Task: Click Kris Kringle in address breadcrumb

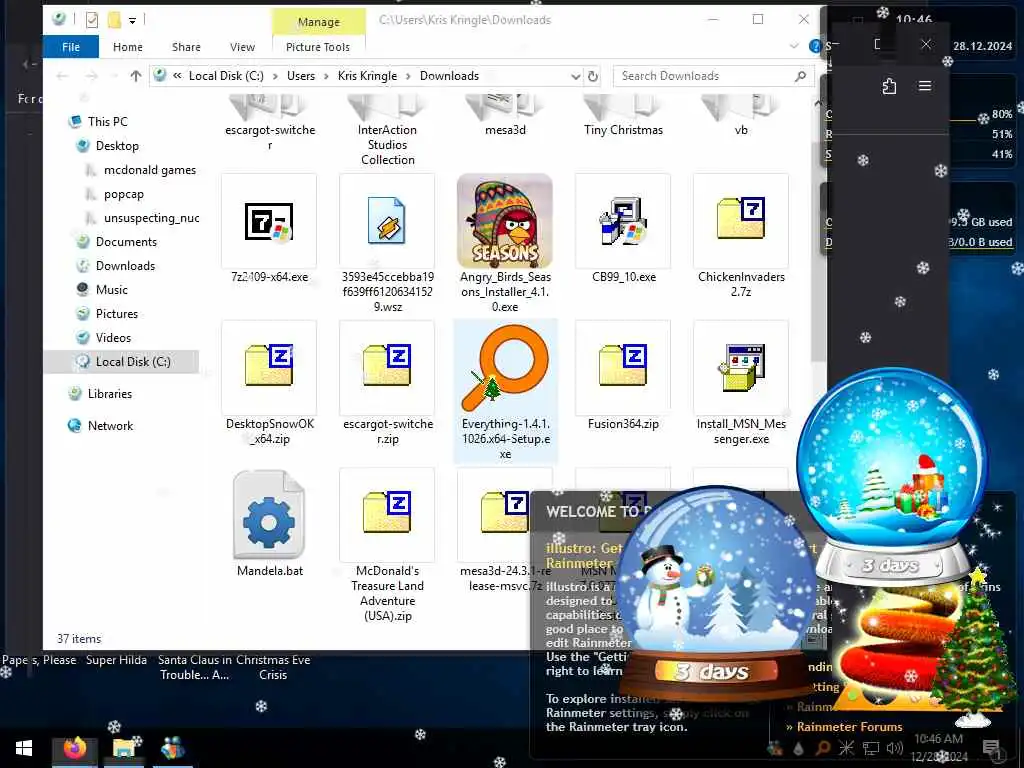Action: 367,76
